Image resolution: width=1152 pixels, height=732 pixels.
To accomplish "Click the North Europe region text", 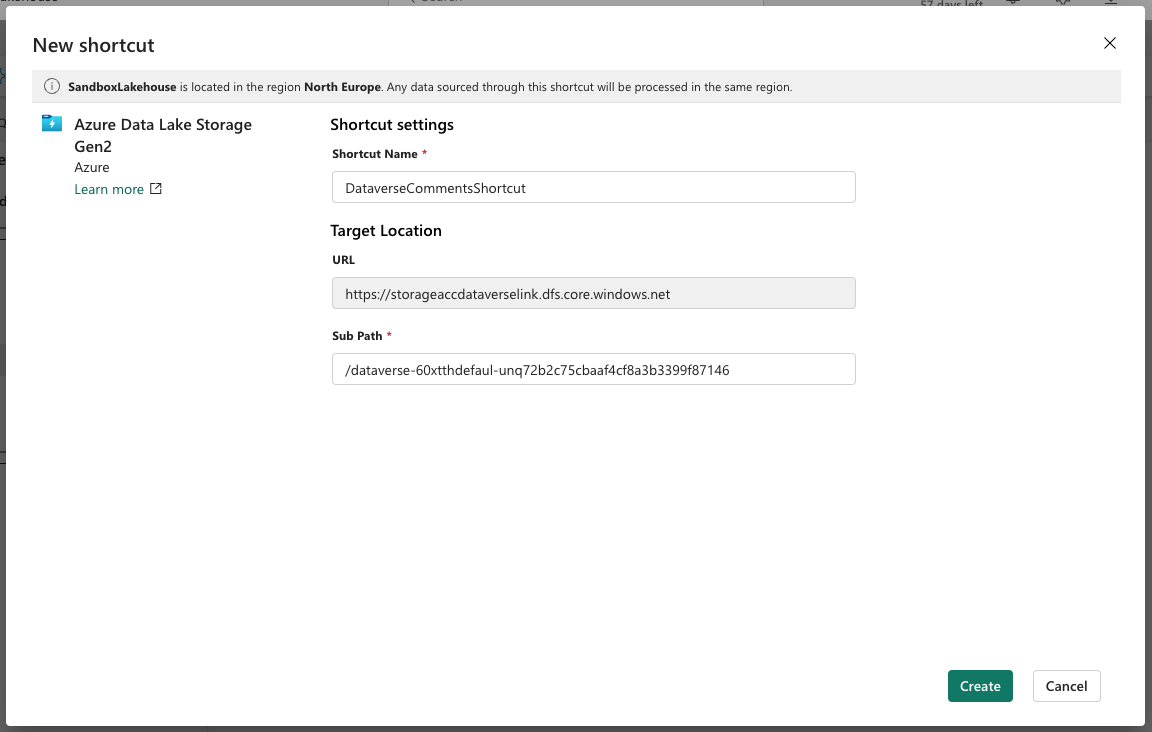I will click(342, 87).
